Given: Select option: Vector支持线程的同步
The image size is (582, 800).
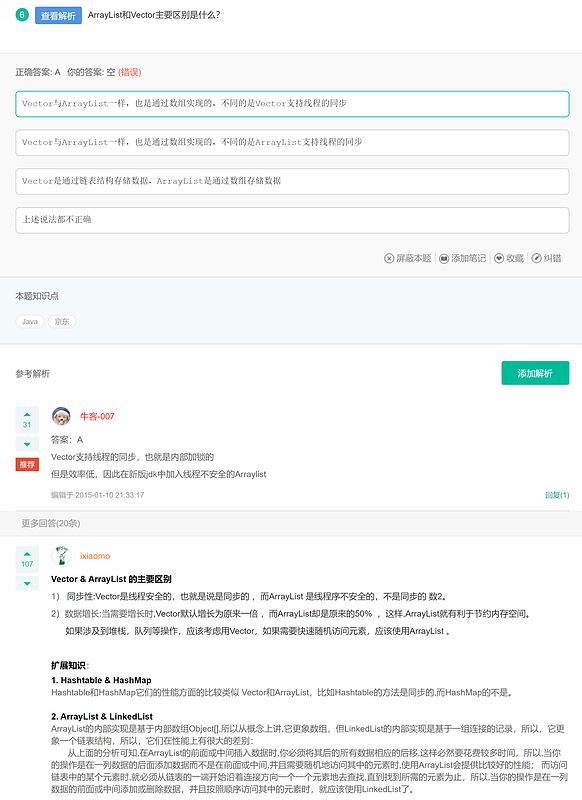Looking at the screenshot, I should (x=292, y=104).
